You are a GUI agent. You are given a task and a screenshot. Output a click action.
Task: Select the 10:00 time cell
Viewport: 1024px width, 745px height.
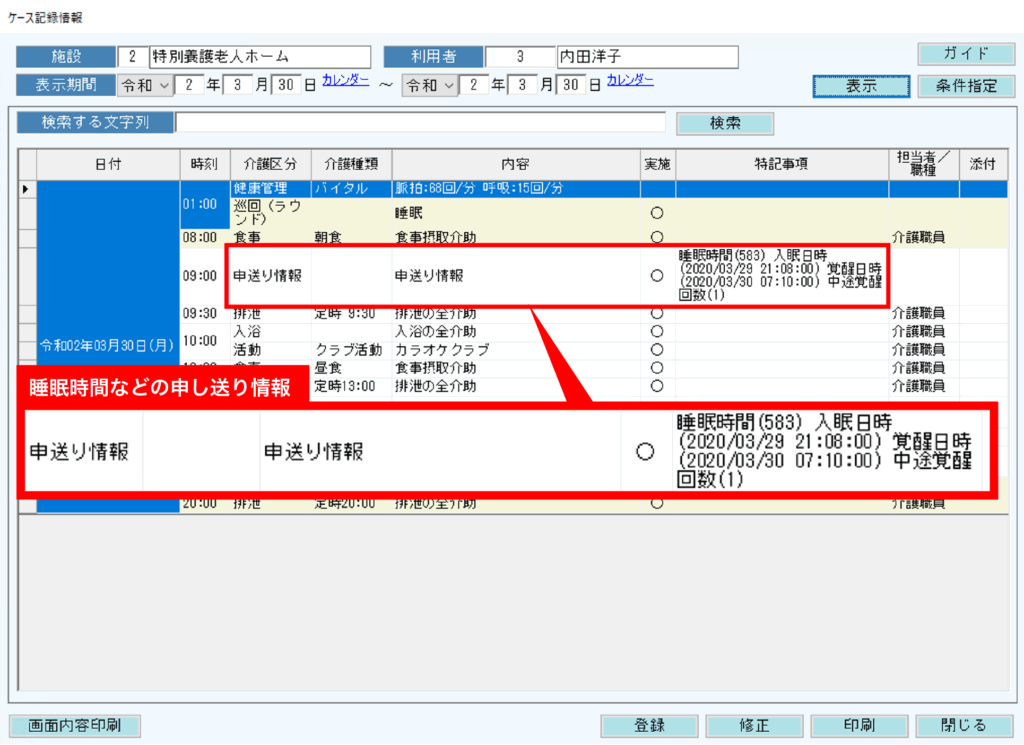[x=204, y=341]
